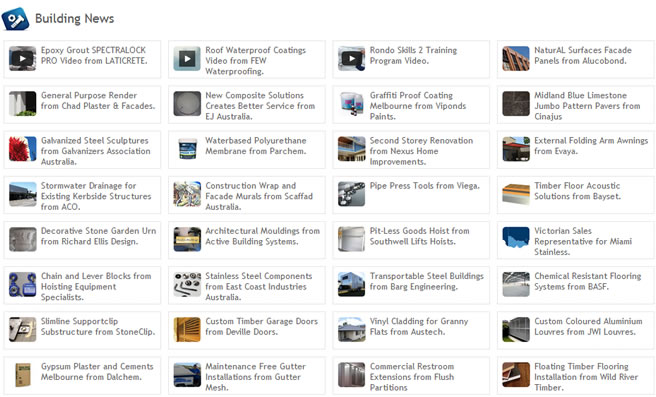The width and height of the screenshot is (656, 397).
Task: Follow Waterbased Polyurethane Membrane from Parchem link
Action: pos(256,146)
